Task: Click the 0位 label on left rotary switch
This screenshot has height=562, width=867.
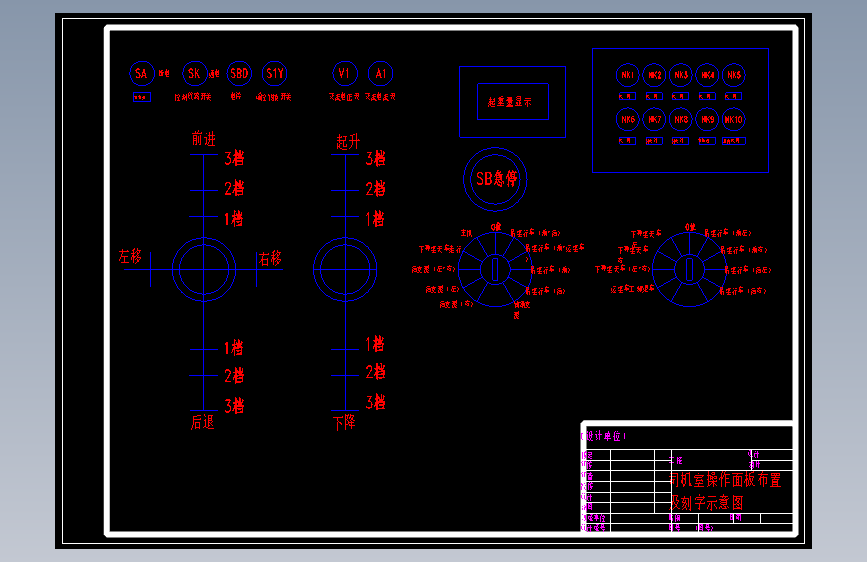Action: tap(496, 227)
